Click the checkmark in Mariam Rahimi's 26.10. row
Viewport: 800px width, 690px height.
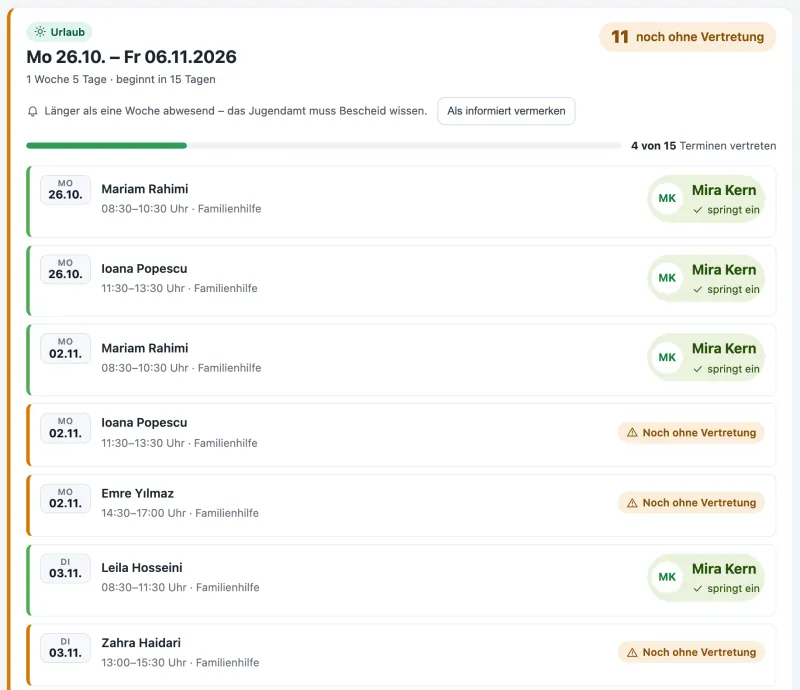697,210
